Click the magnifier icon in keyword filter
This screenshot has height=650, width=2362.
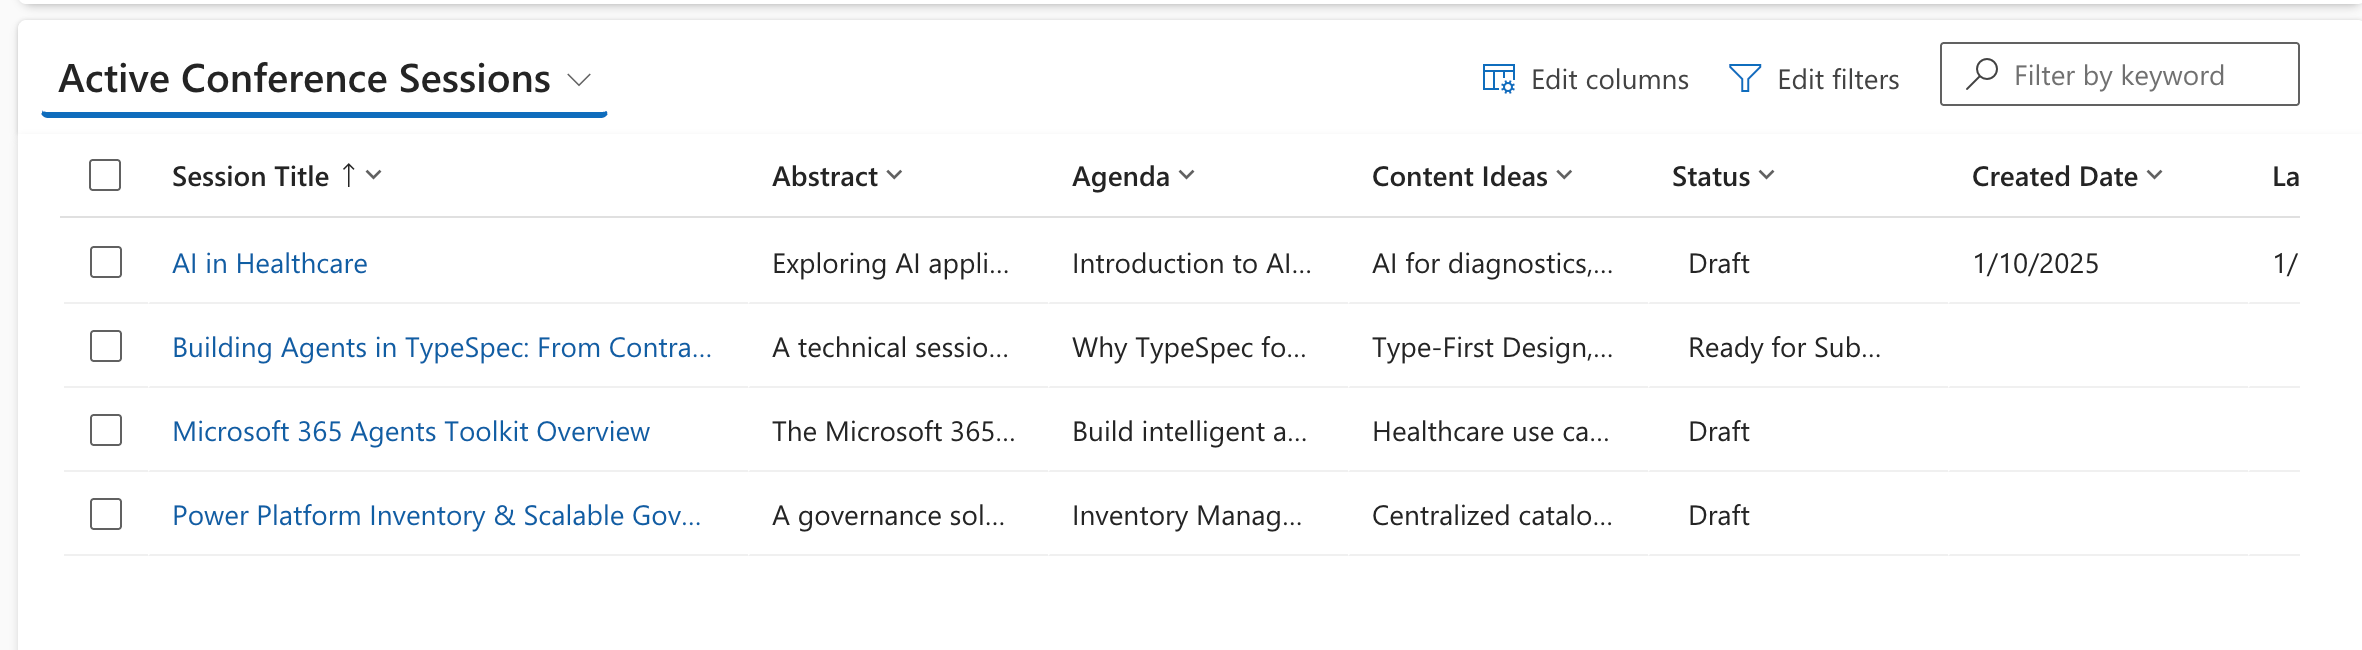tap(1981, 74)
